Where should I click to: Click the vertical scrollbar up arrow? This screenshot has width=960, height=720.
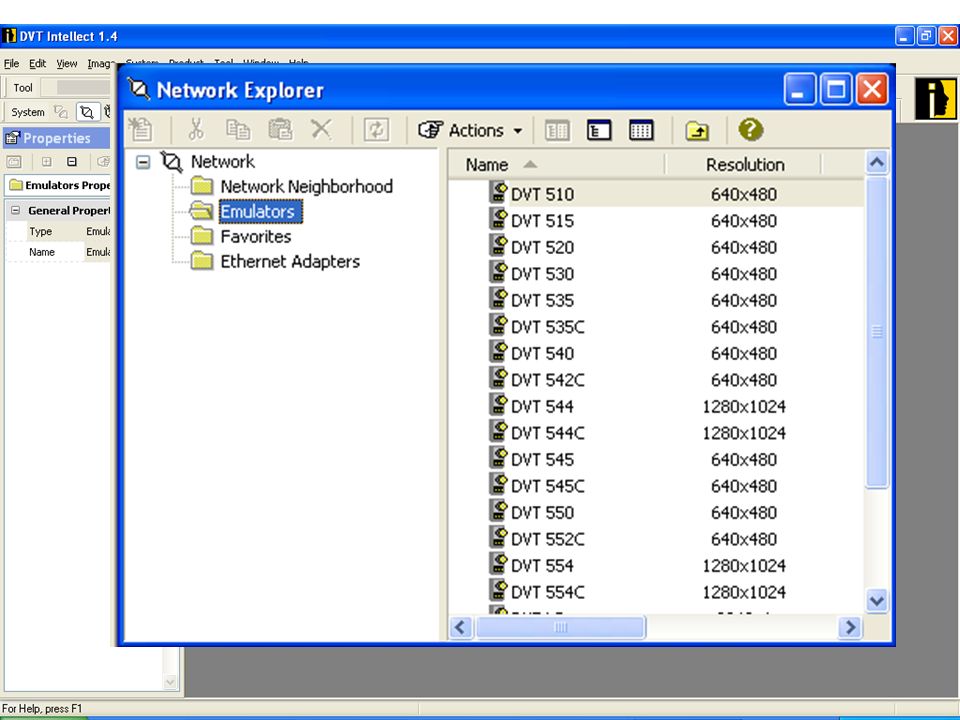pos(877,162)
